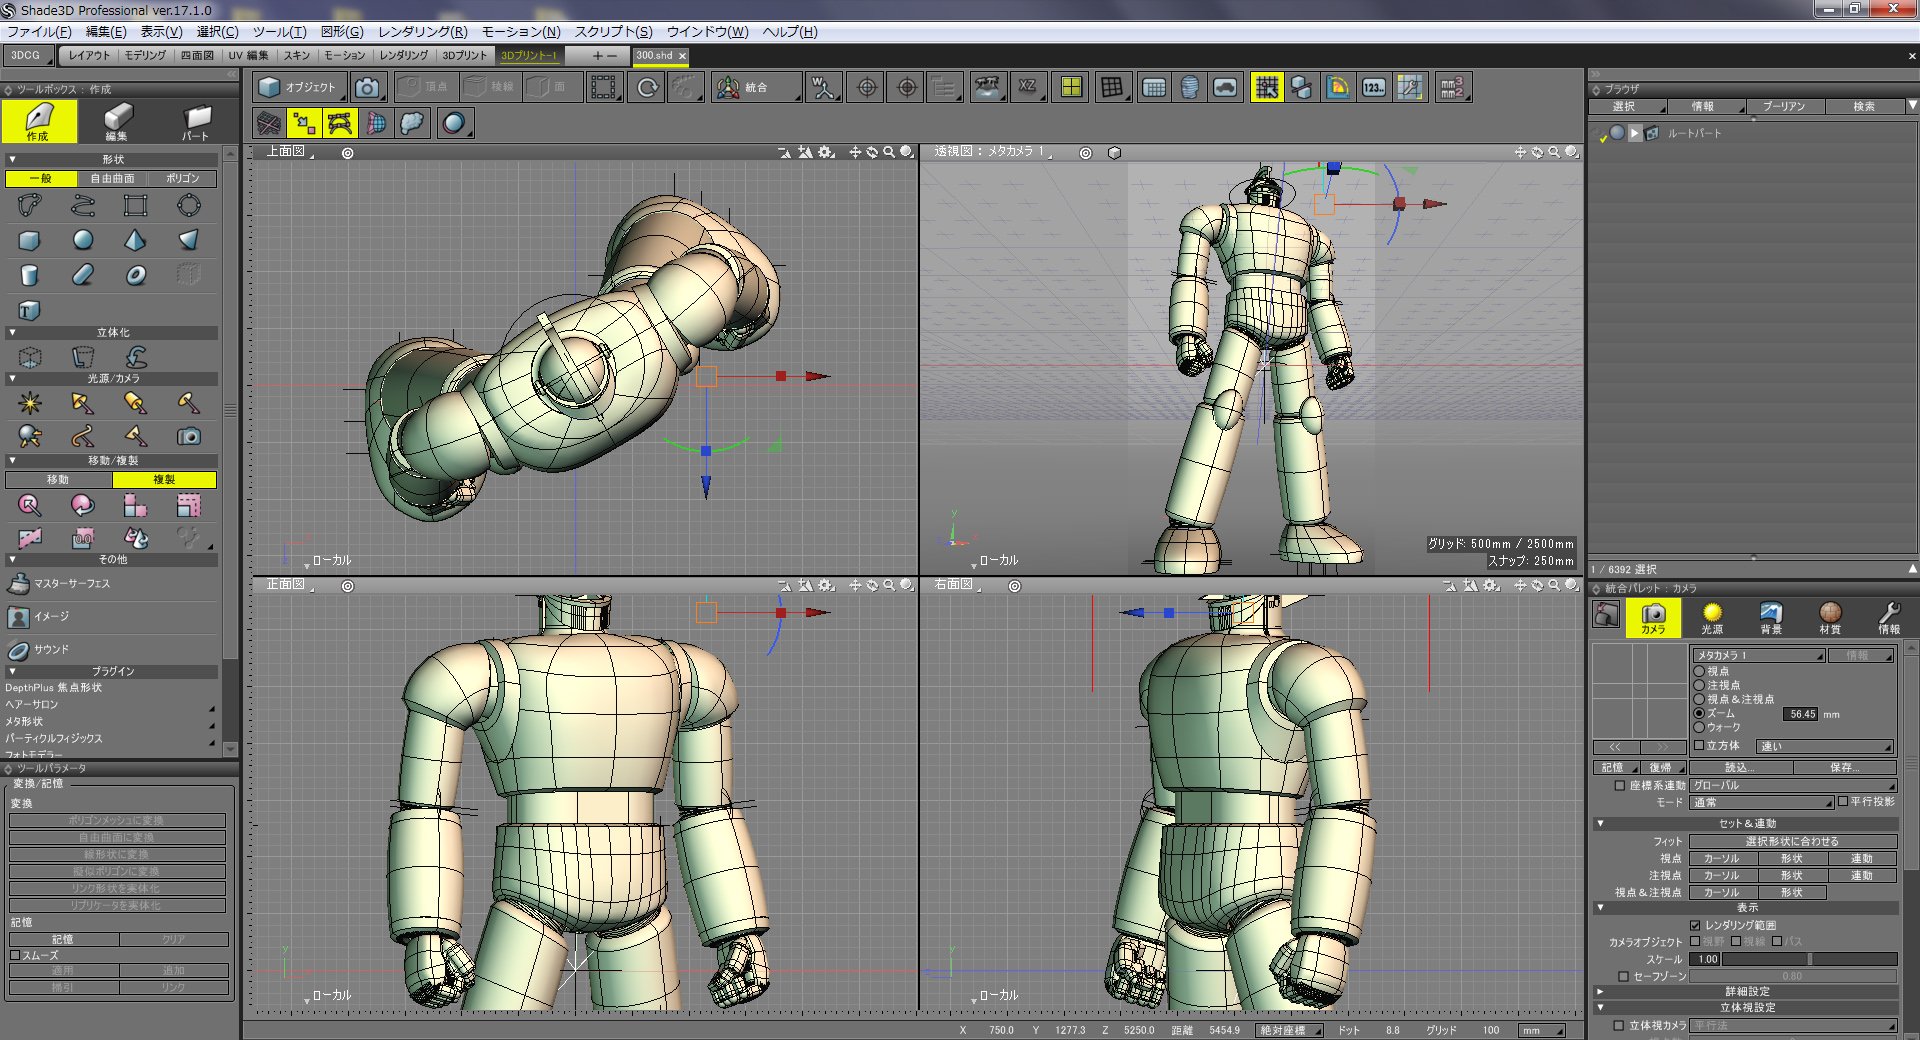Open the info palette wrench tab

1888,617
